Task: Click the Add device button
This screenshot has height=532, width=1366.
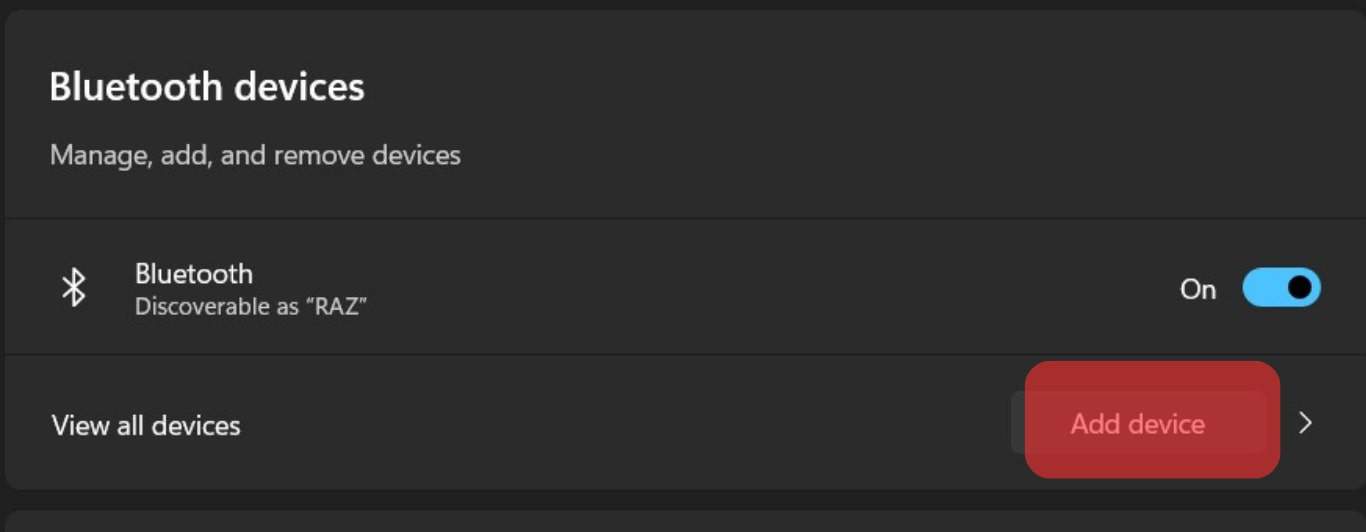Action: pyautogui.click(x=1138, y=424)
